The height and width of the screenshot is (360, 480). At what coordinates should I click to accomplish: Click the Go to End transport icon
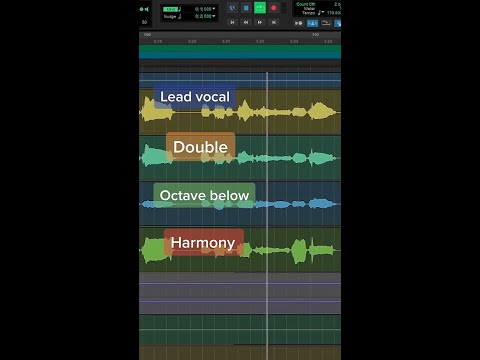pos(274,22)
